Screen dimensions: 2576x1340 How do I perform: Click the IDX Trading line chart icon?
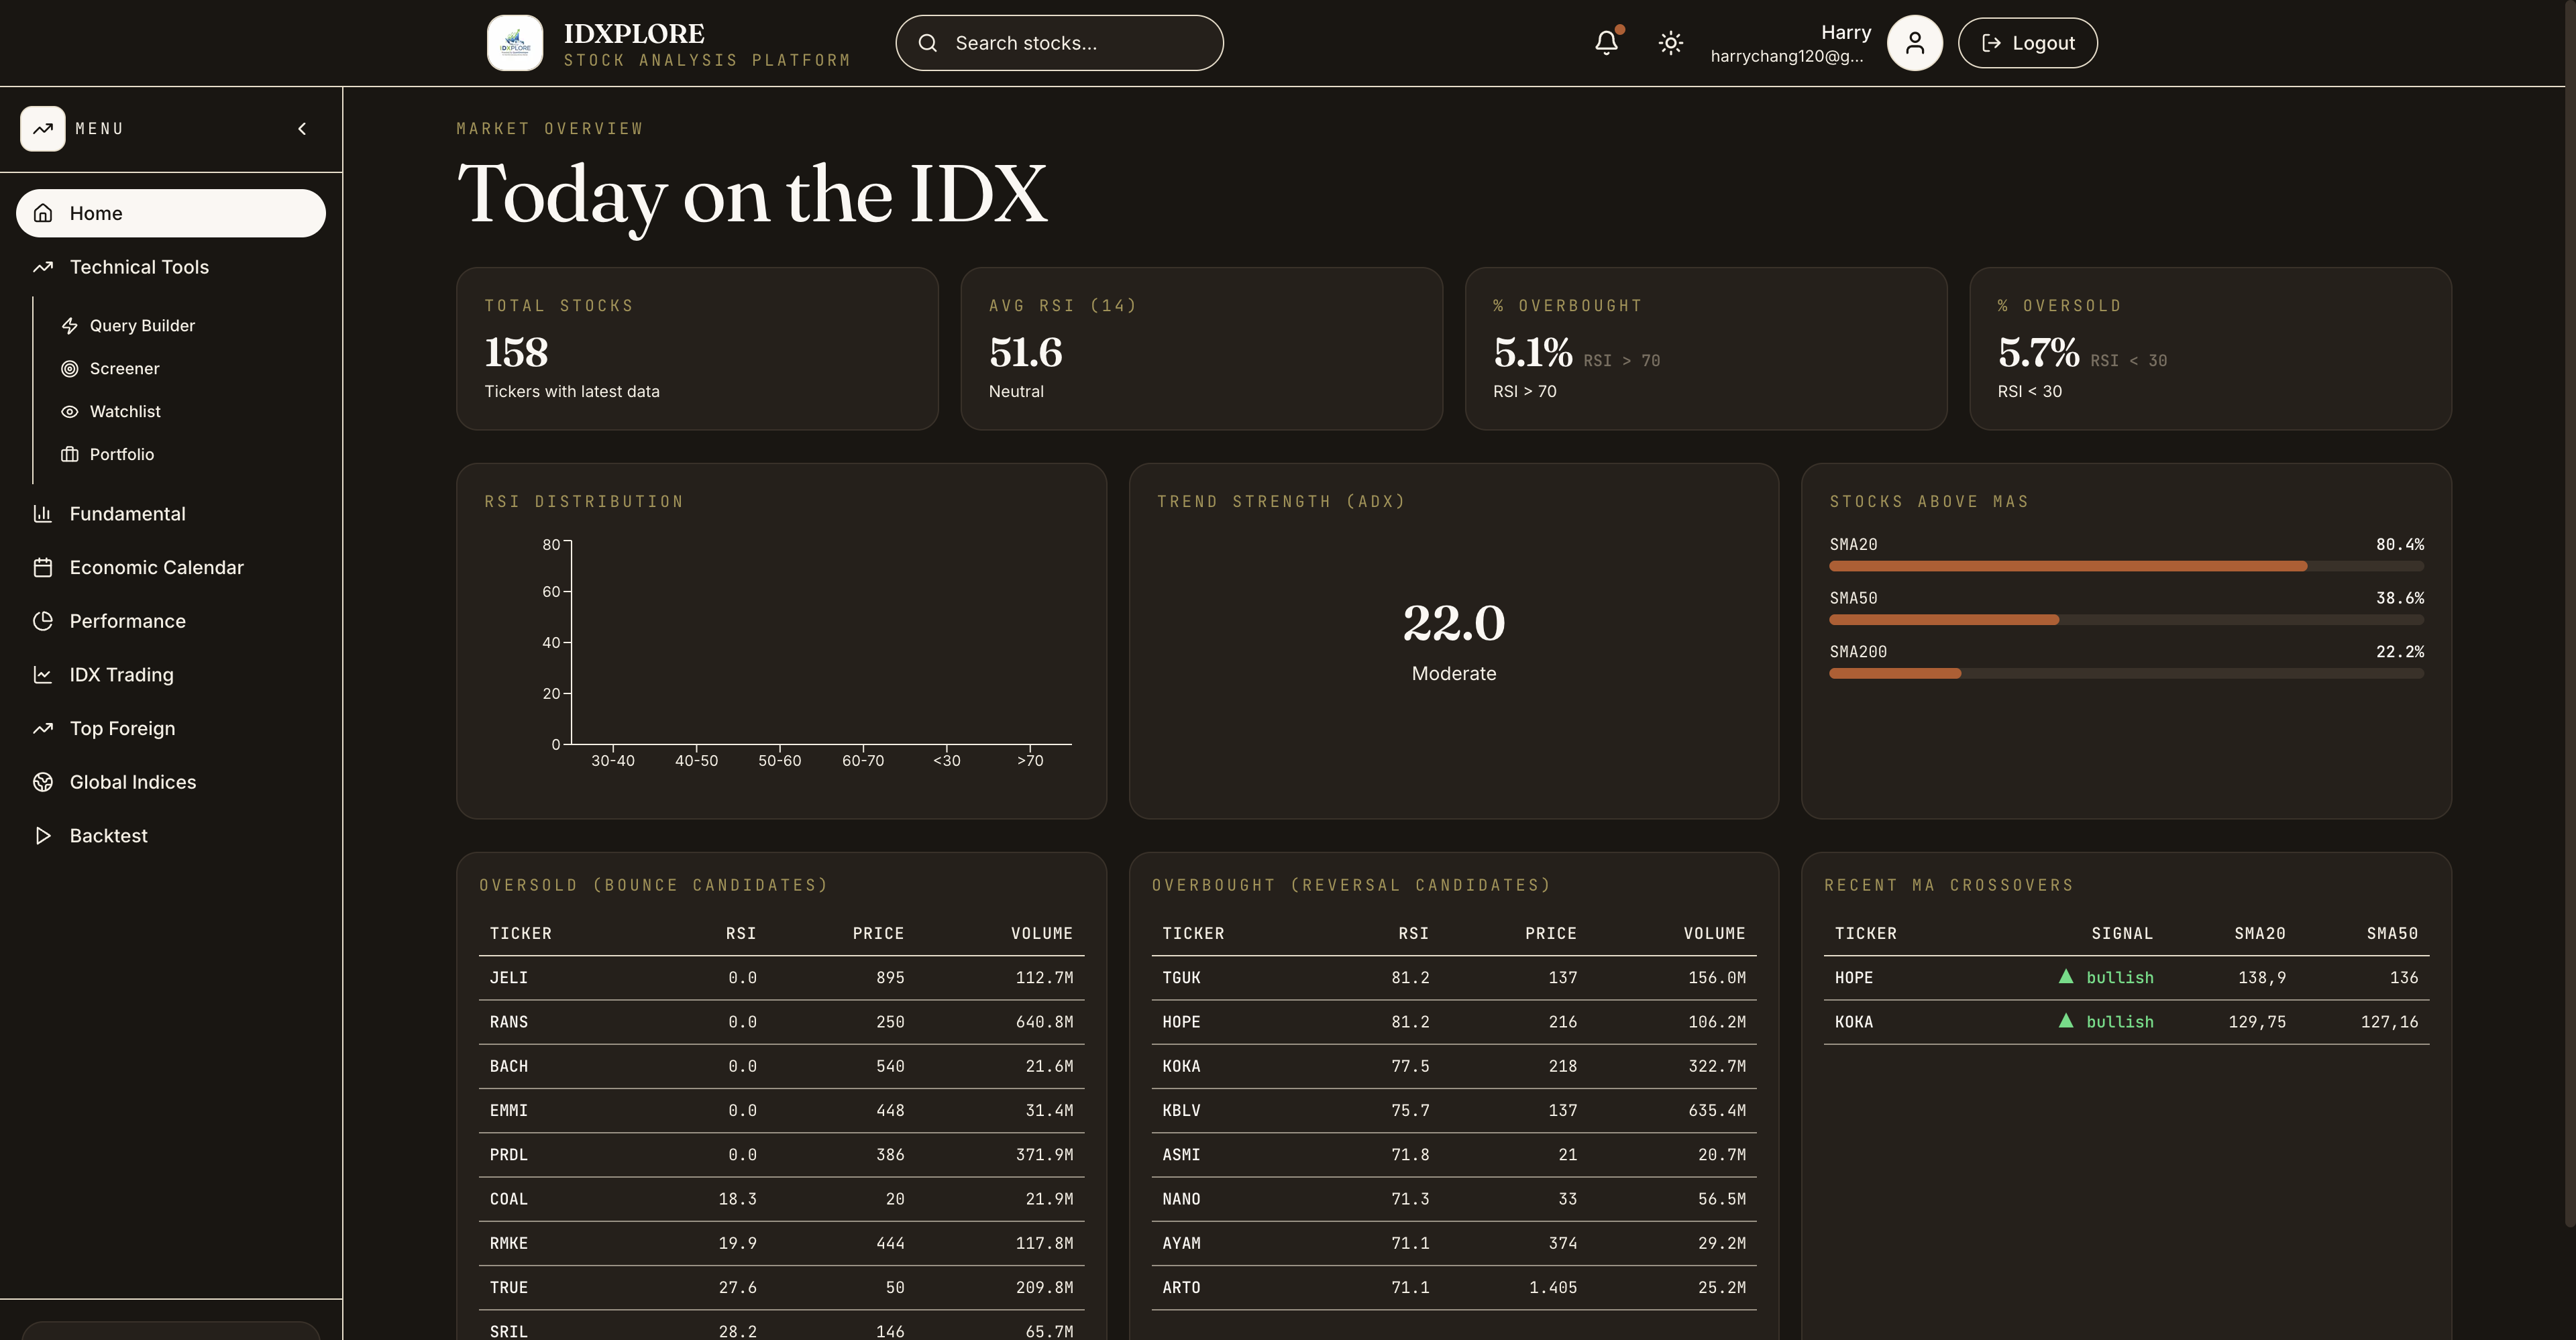(x=43, y=675)
